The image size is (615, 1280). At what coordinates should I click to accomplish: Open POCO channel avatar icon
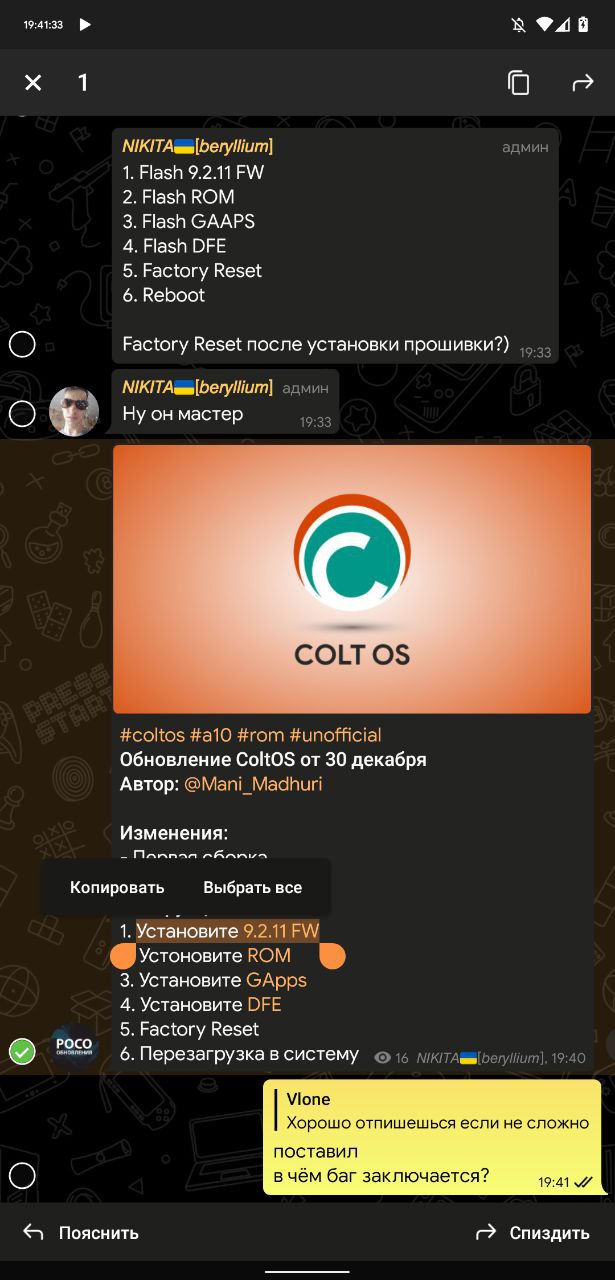(74, 1046)
